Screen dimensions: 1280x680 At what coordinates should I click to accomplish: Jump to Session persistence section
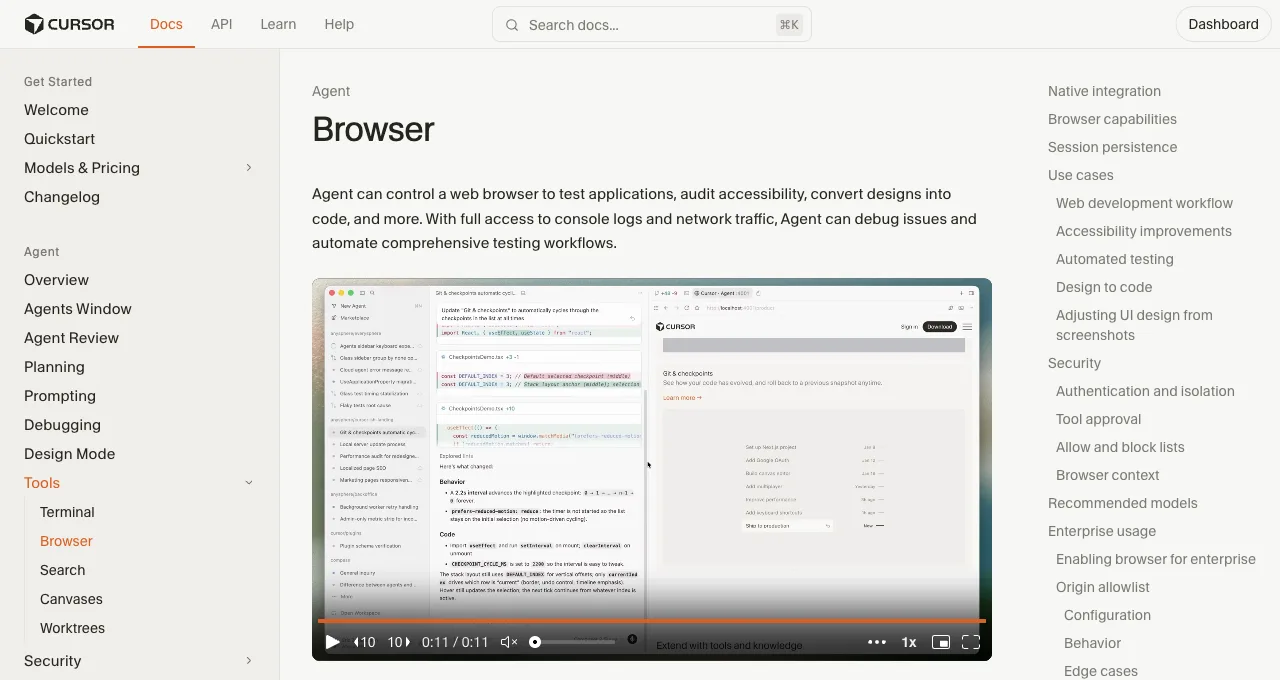pos(1112,147)
